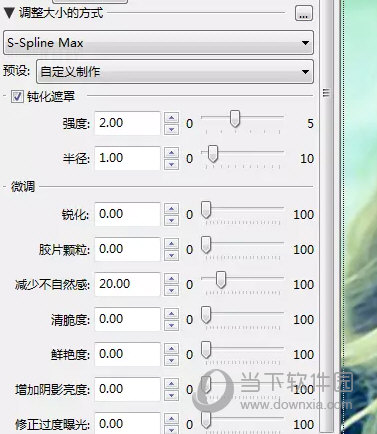Click the 胶片颗粒 value field
This screenshot has width=377, height=434.
(127, 249)
